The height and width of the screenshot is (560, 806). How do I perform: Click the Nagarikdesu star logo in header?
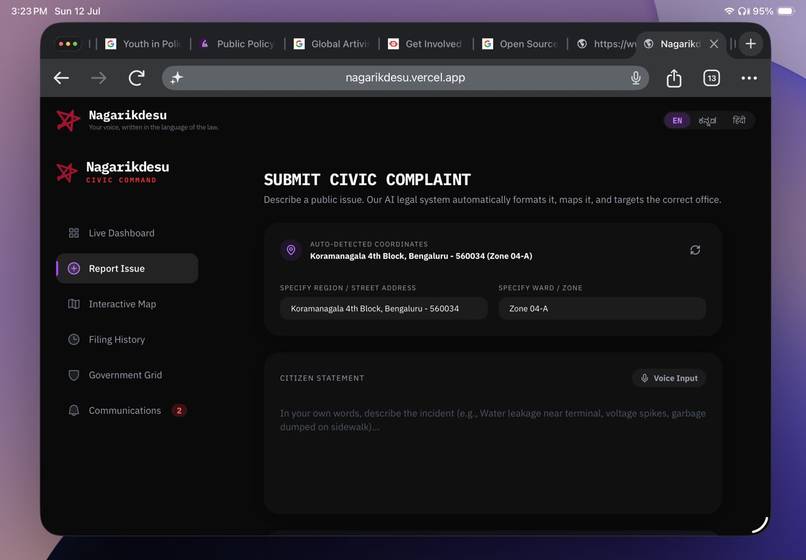click(68, 120)
